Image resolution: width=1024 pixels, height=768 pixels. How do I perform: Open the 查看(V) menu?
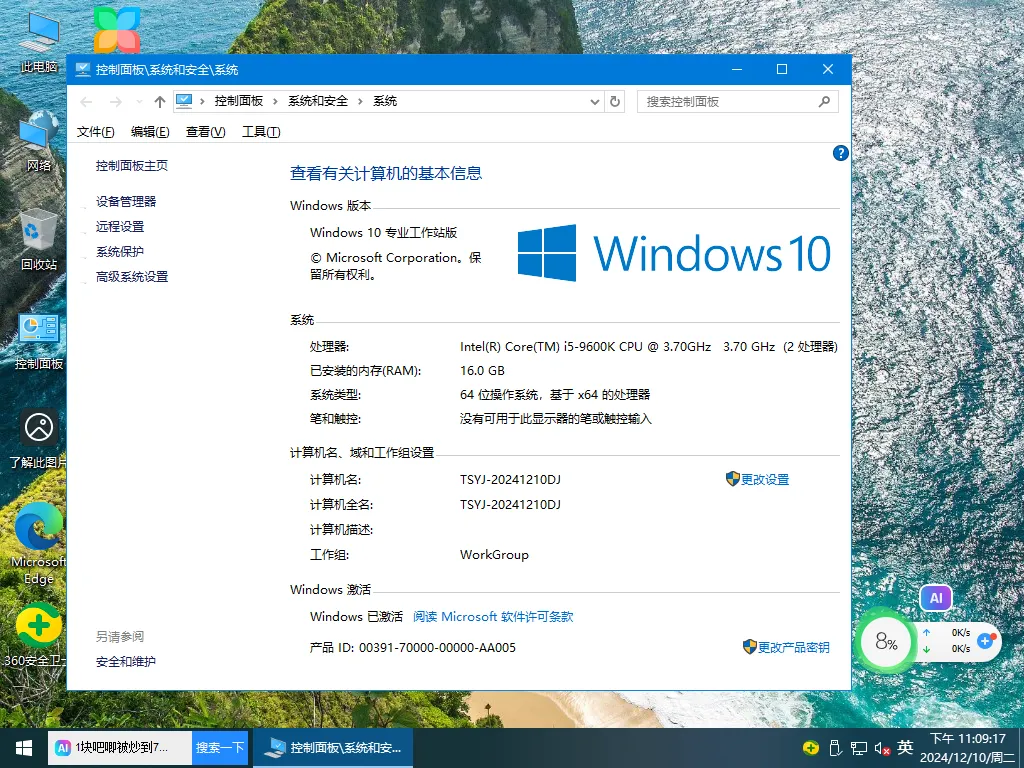pos(204,131)
